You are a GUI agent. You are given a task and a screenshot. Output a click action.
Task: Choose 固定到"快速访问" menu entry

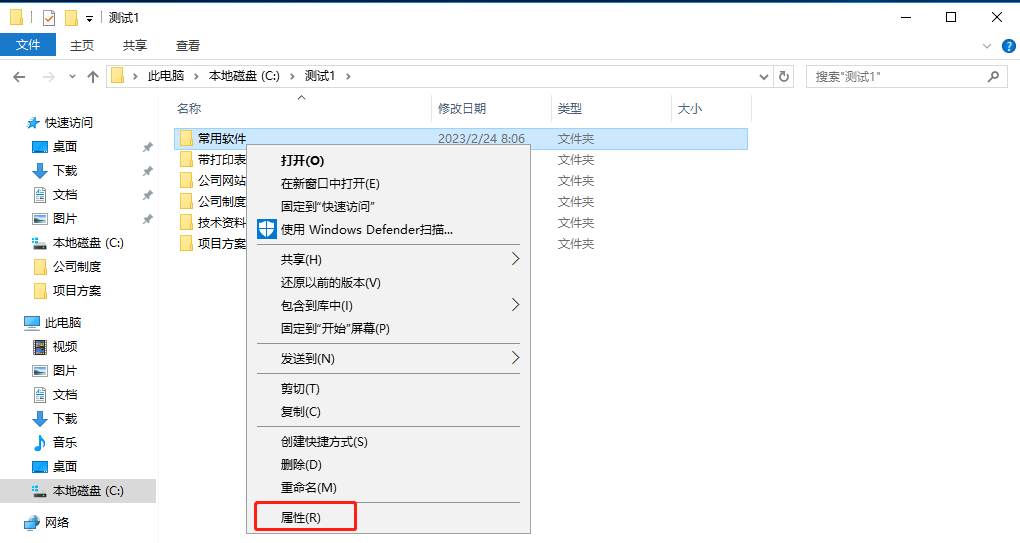(x=389, y=207)
